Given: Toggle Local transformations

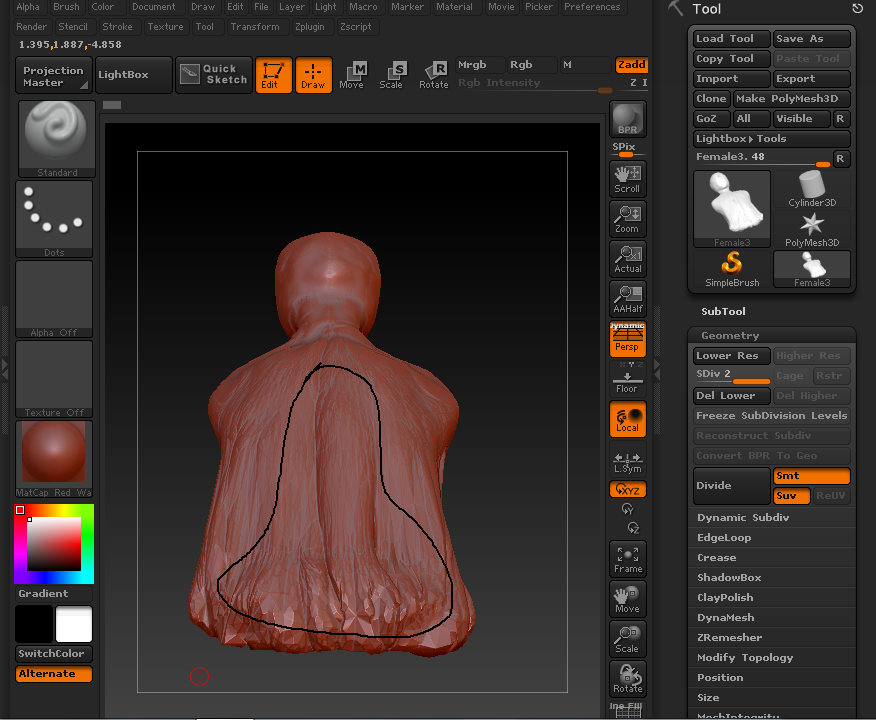Looking at the screenshot, I should click(x=627, y=419).
